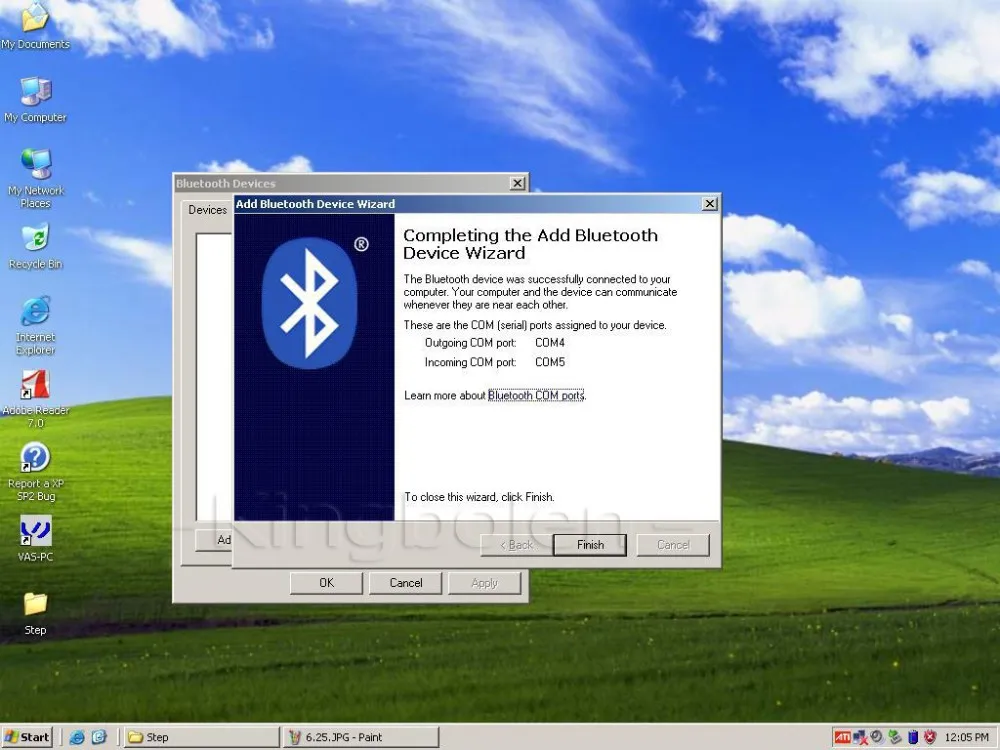Click the Safely Remove Hardware tray icon
1000x750 pixels.
895,737
